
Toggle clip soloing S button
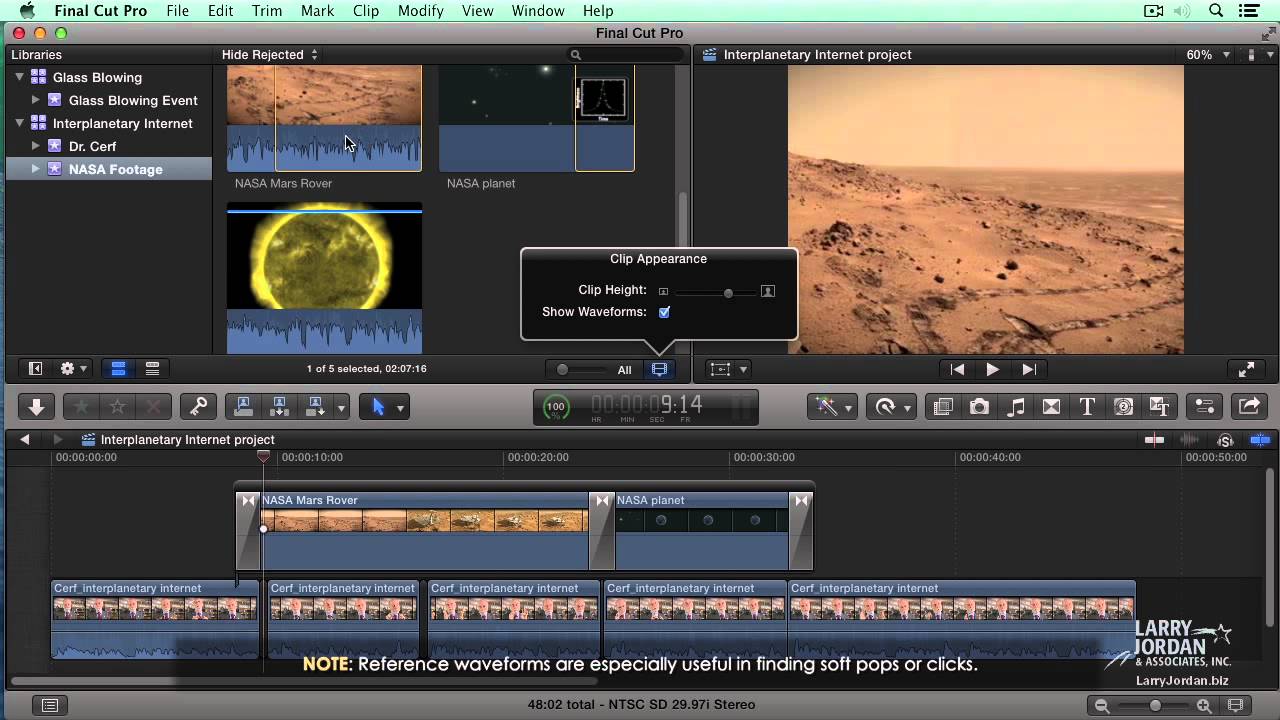point(1225,440)
